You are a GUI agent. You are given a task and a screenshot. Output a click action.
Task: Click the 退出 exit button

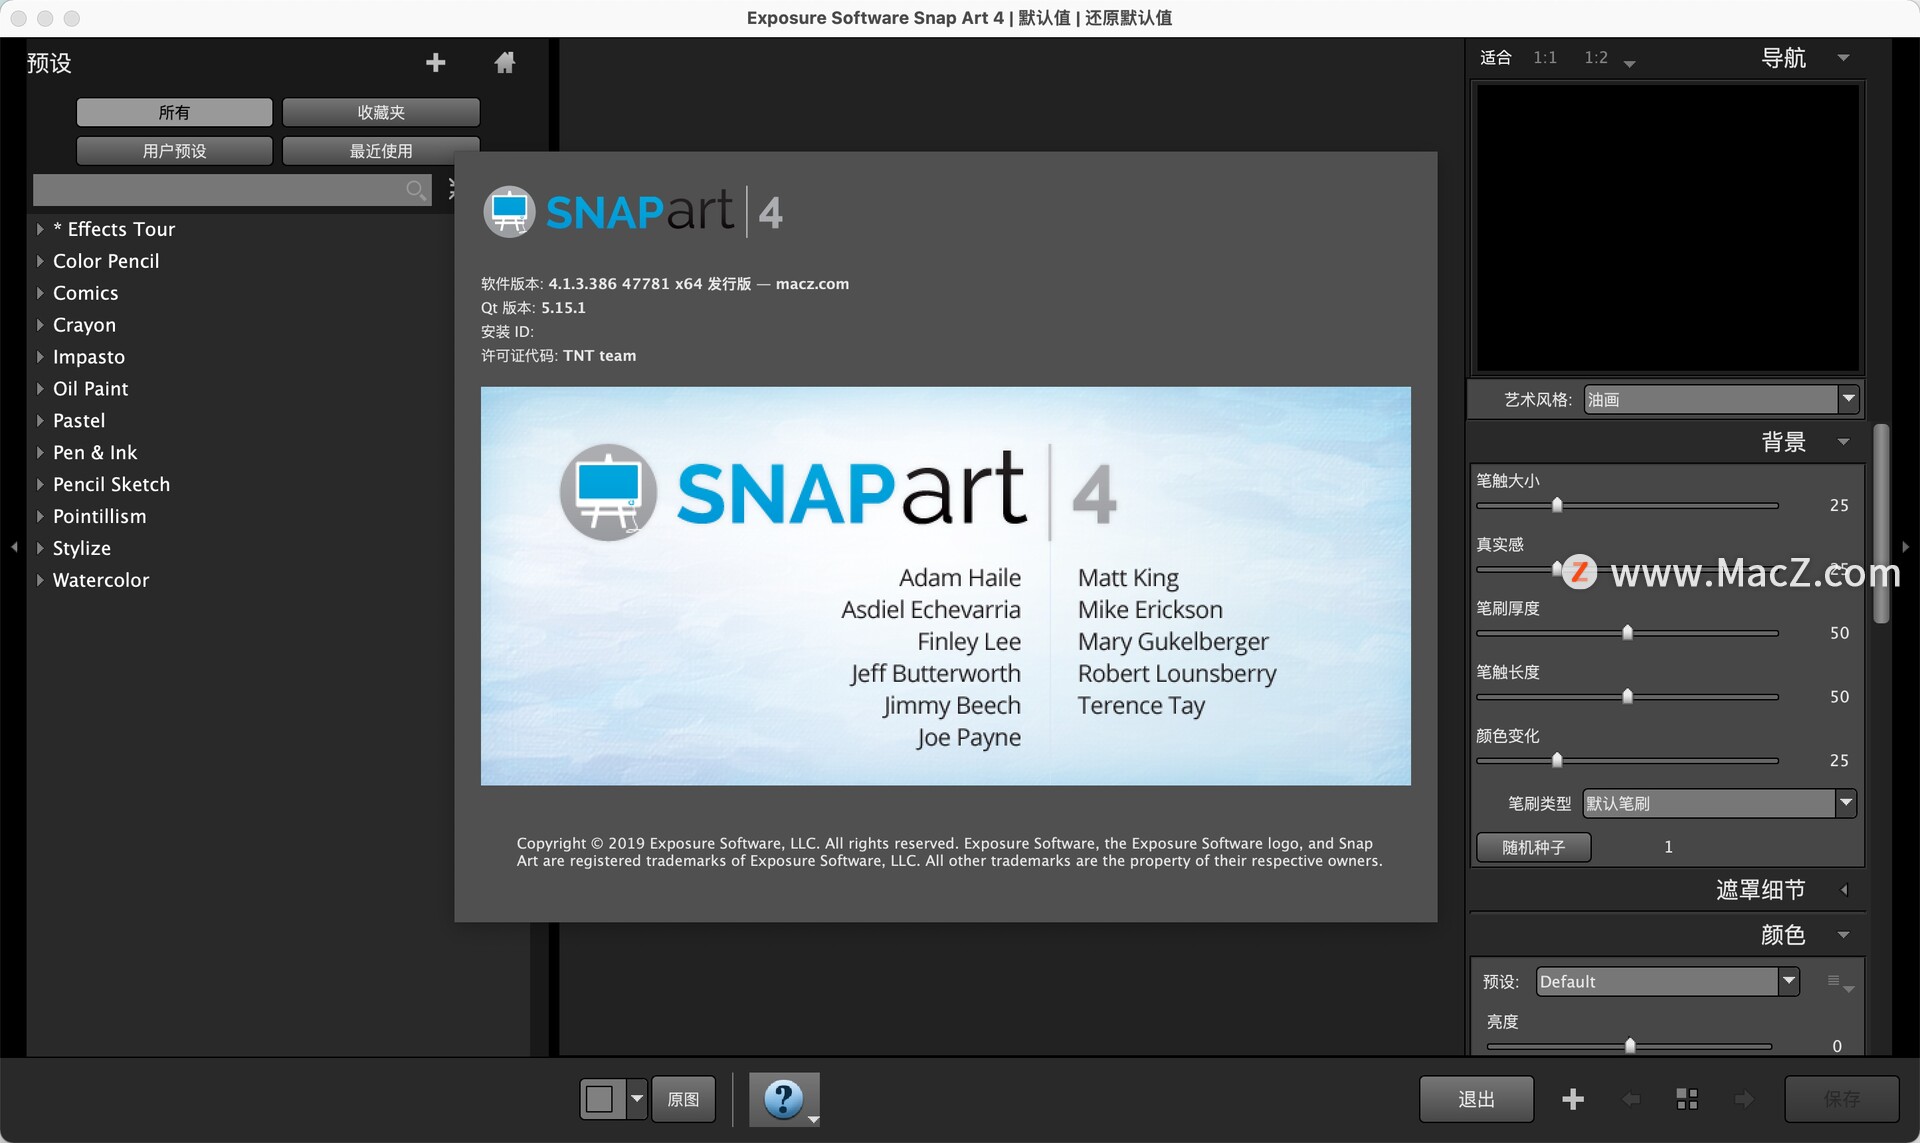(x=1476, y=1099)
